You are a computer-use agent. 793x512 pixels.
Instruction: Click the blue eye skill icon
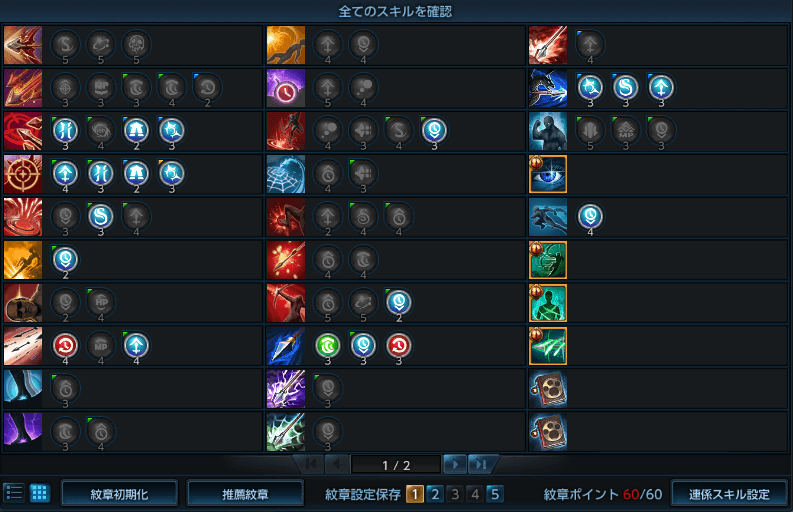tap(548, 174)
